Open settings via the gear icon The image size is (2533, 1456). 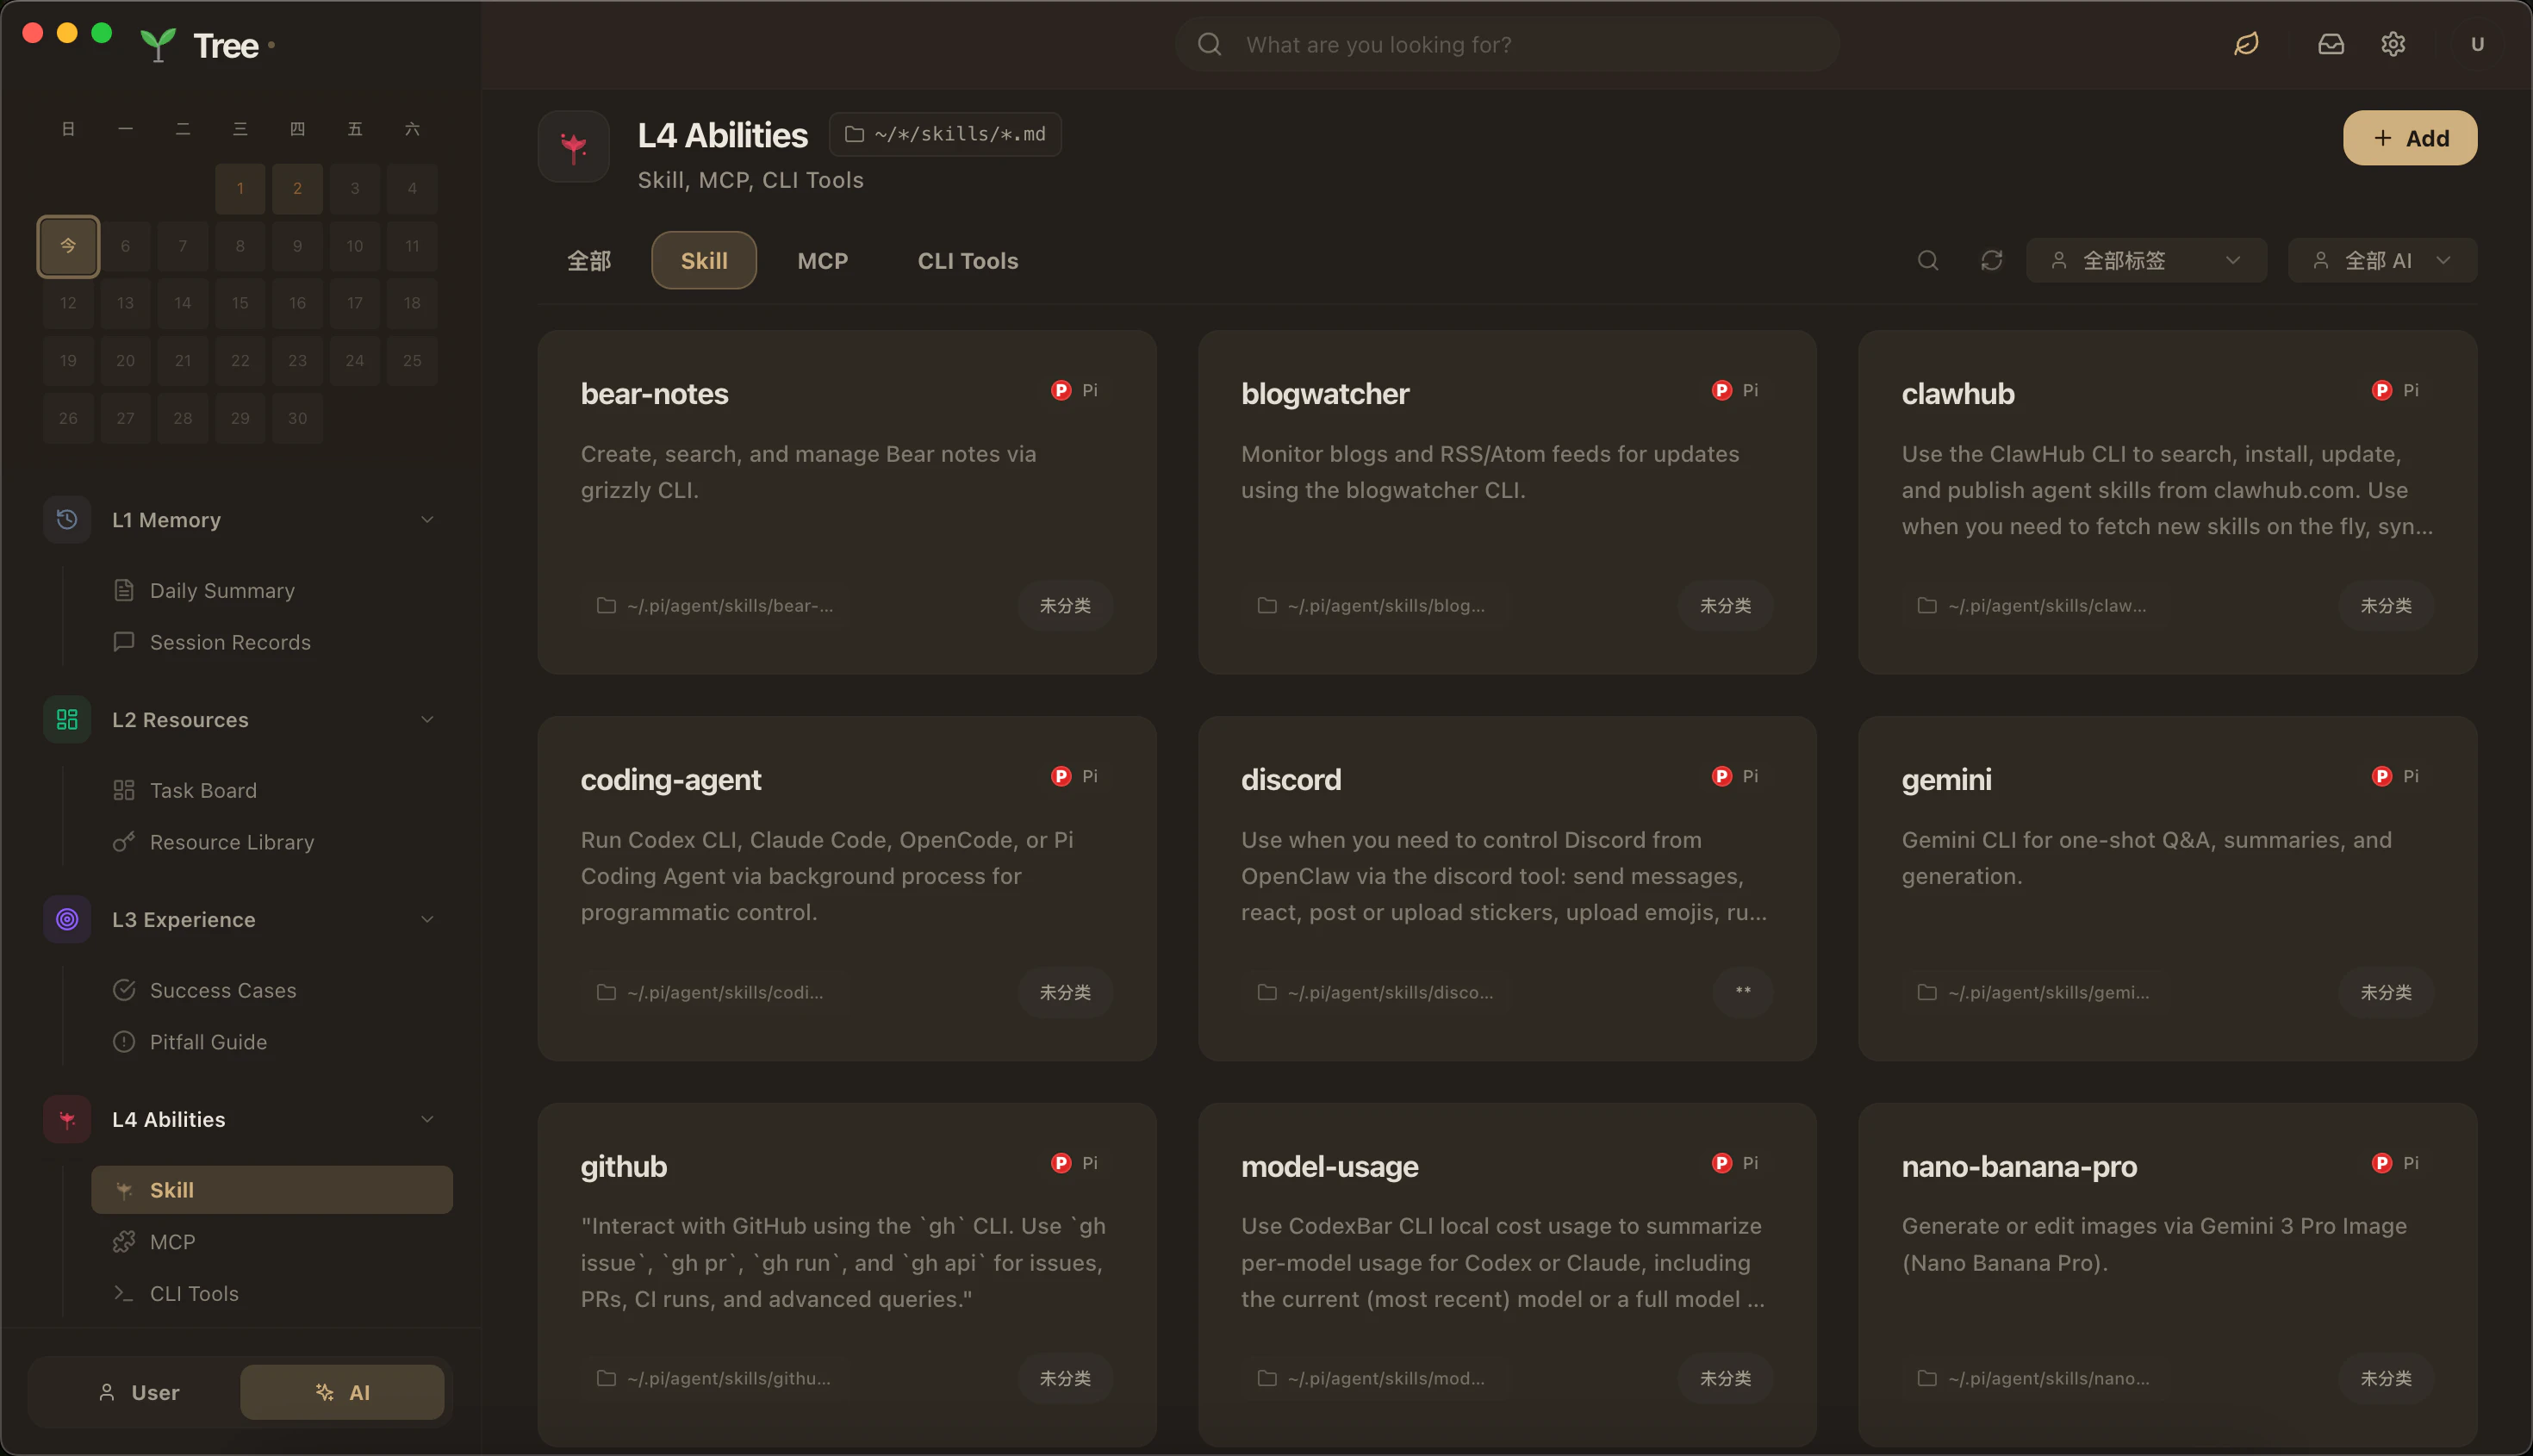pyautogui.click(x=2393, y=44)
